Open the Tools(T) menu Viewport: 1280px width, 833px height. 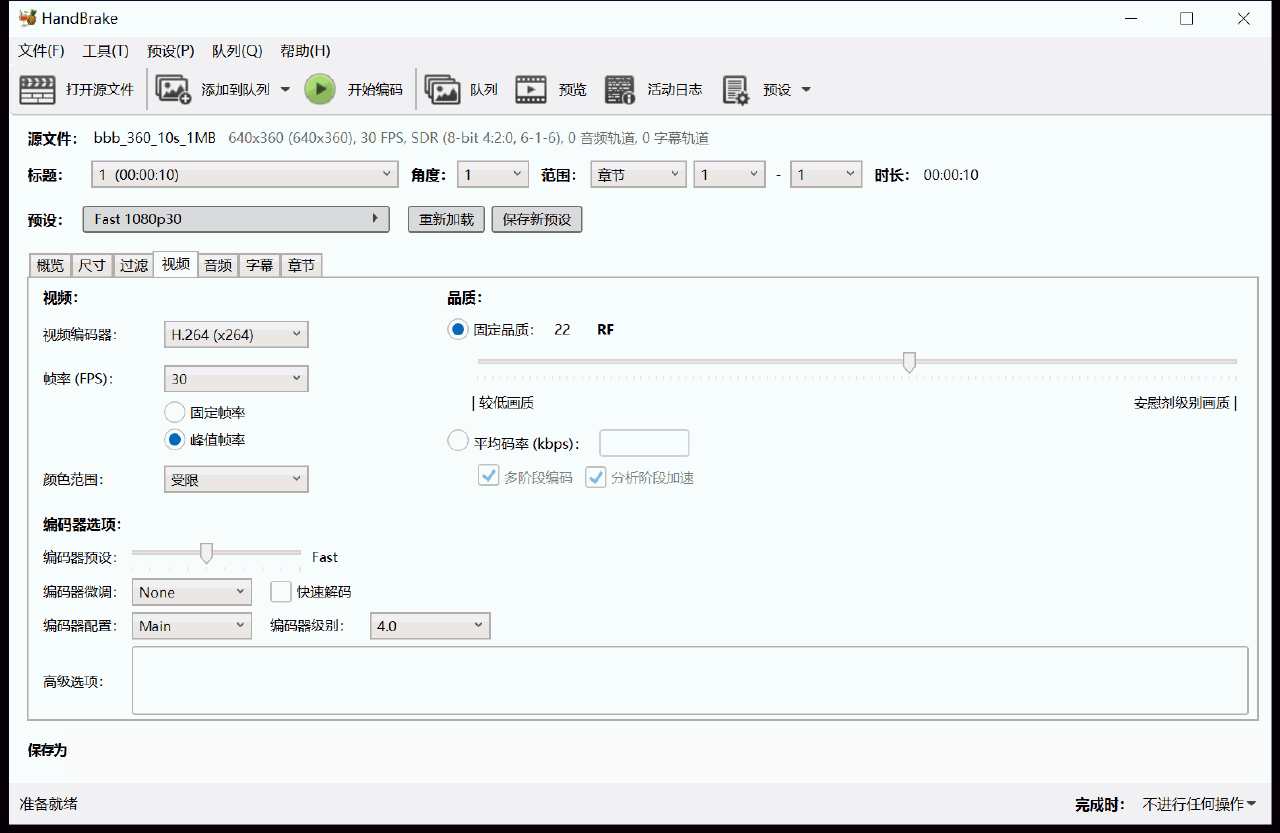point(105,51)
